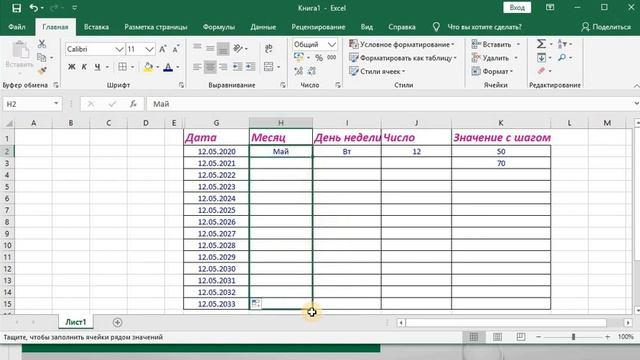Click the text orientation icon
This screenshot has width=640, height=360.
click(238, 49)
